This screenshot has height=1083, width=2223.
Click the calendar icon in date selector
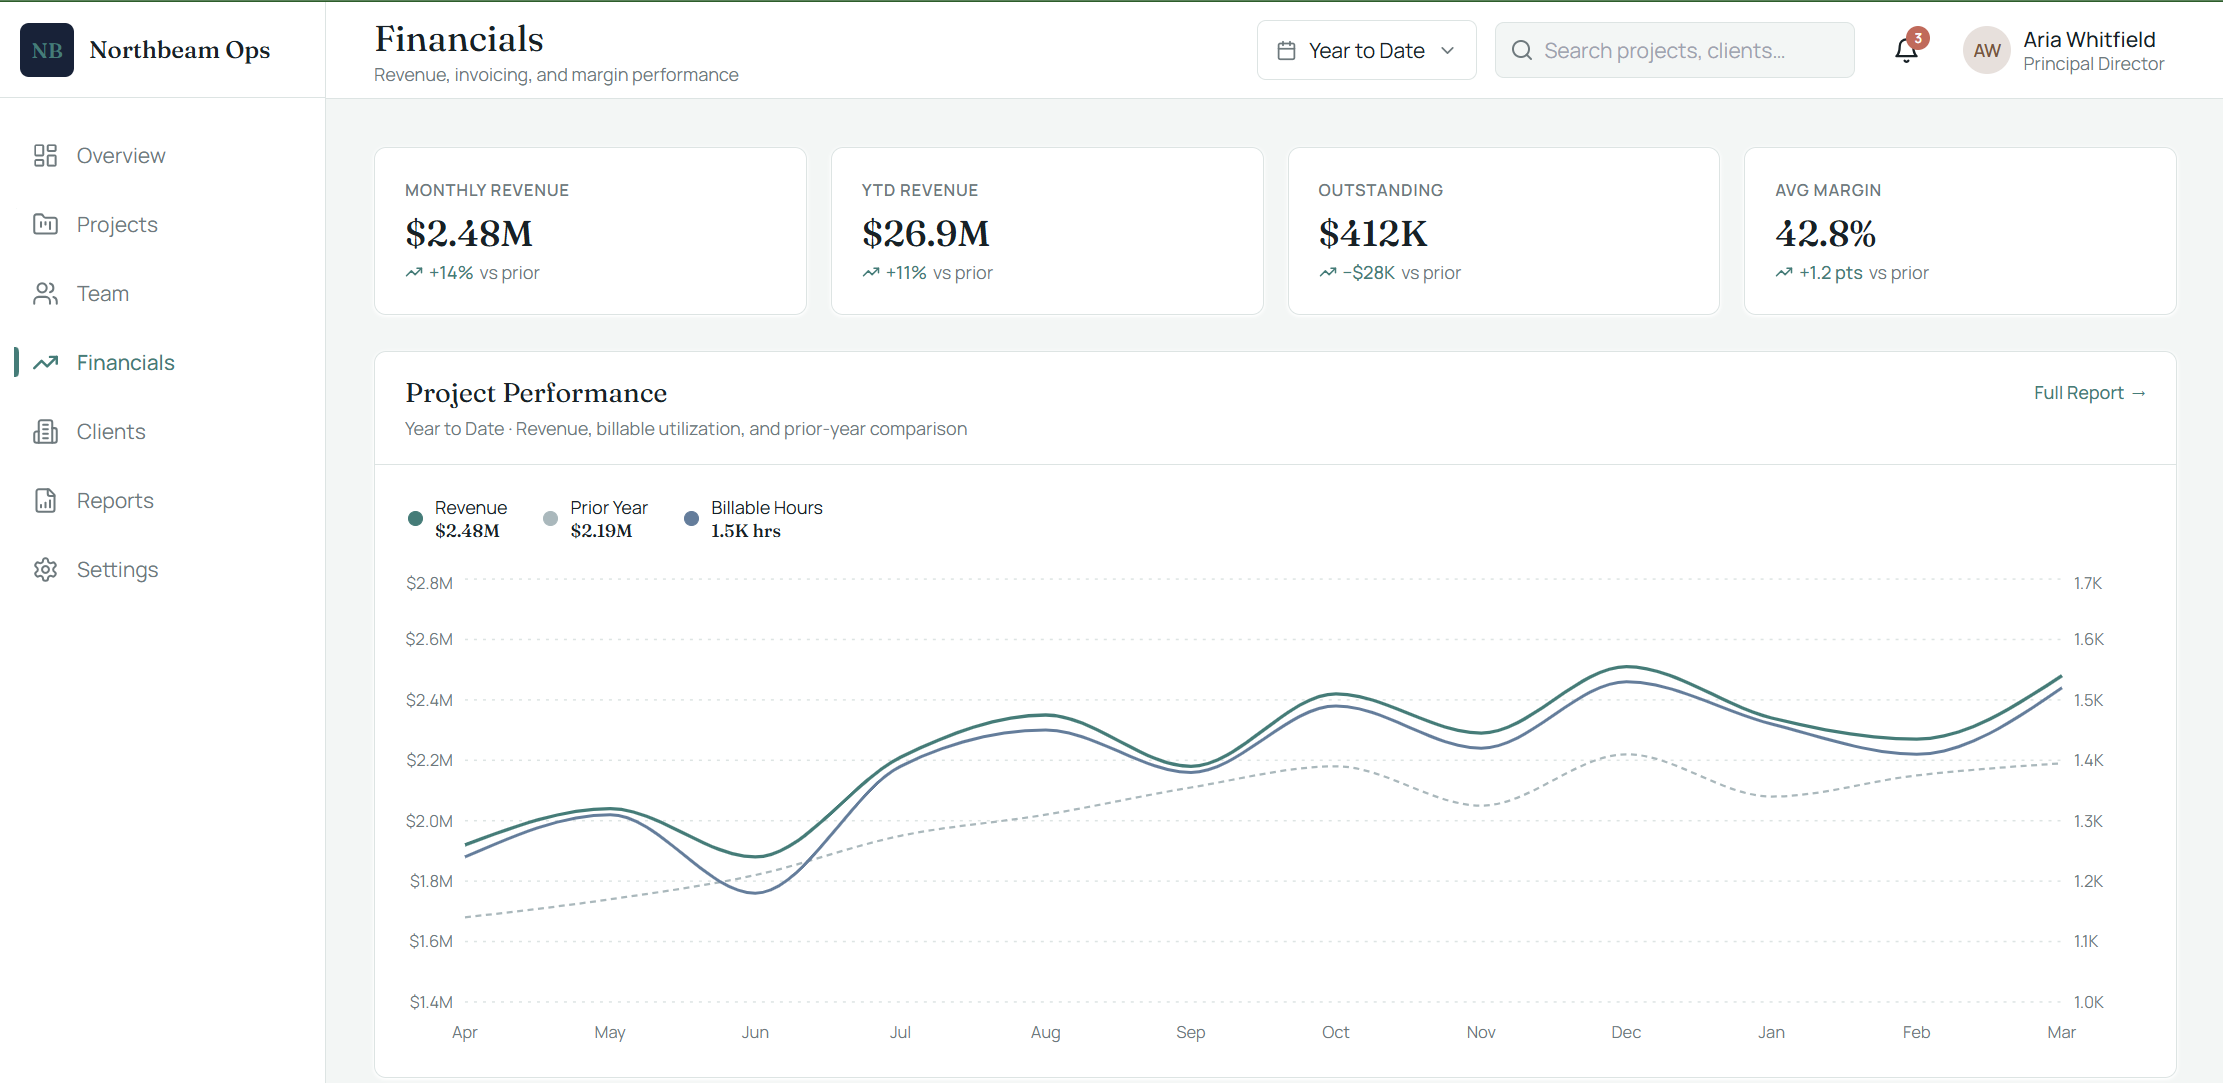[x=1287, y=50]
